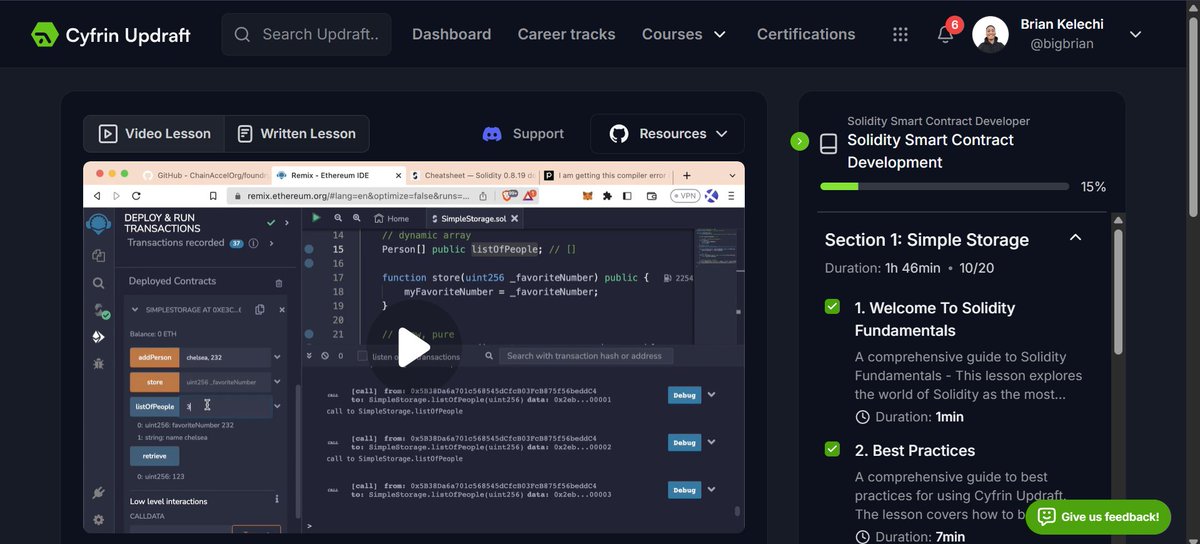Viewport: 1200px width, 544px height.
Task: Click the 15% course progress bar
Action: click(x=943, y=186)
